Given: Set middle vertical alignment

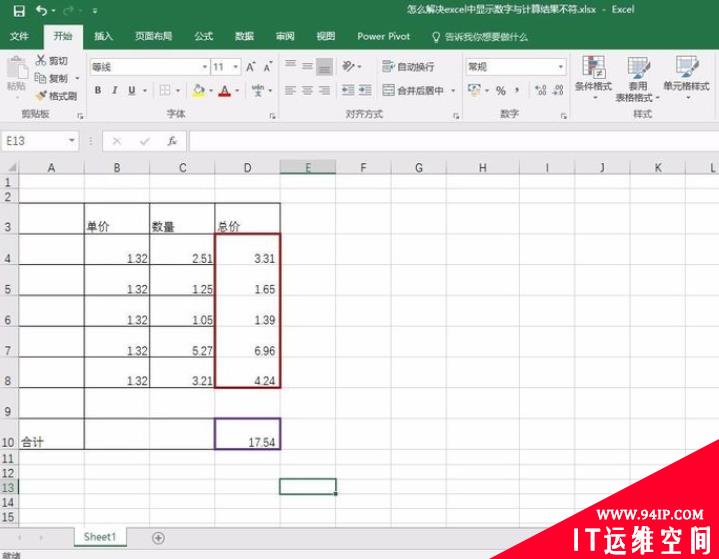Looking at the screenshot, I should point(307,66).
